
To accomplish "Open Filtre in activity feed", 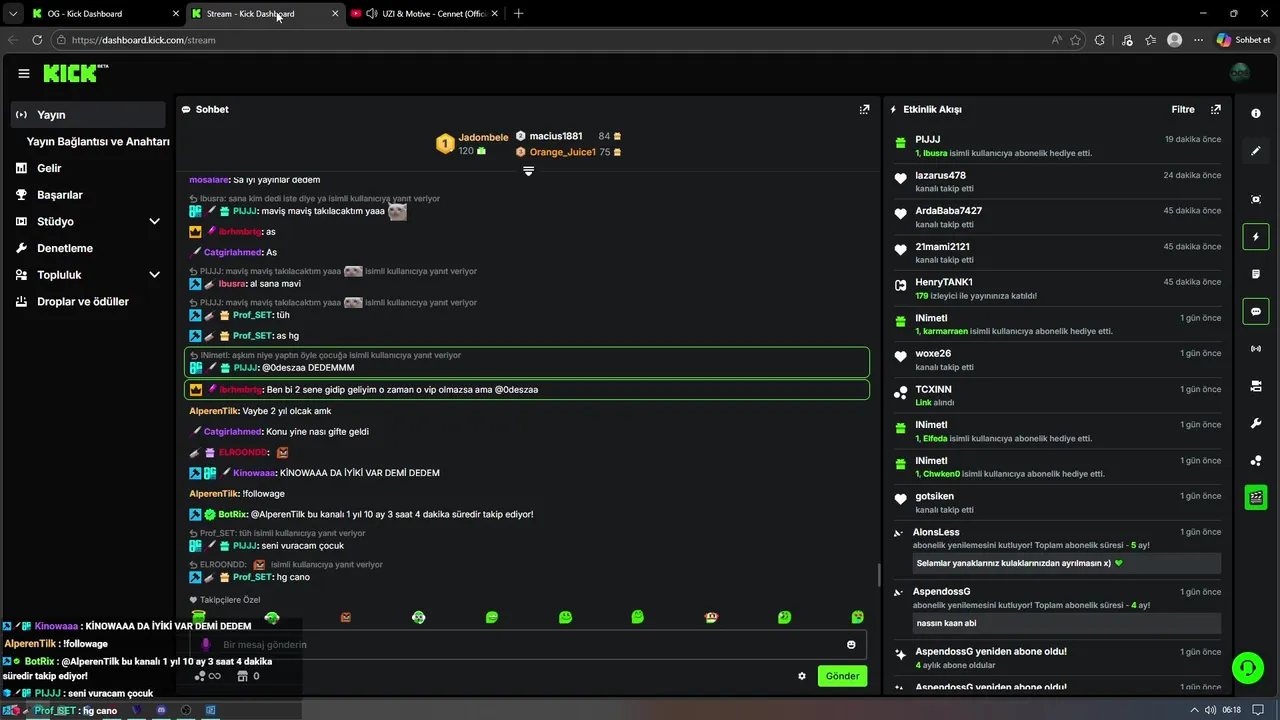I will (x=1183, y=110).
